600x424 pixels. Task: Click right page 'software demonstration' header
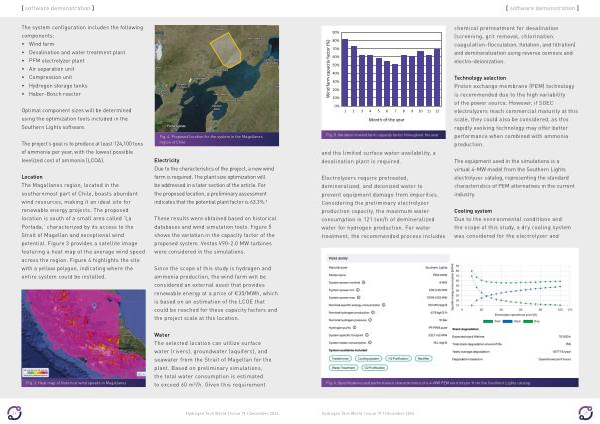(542, 8)
